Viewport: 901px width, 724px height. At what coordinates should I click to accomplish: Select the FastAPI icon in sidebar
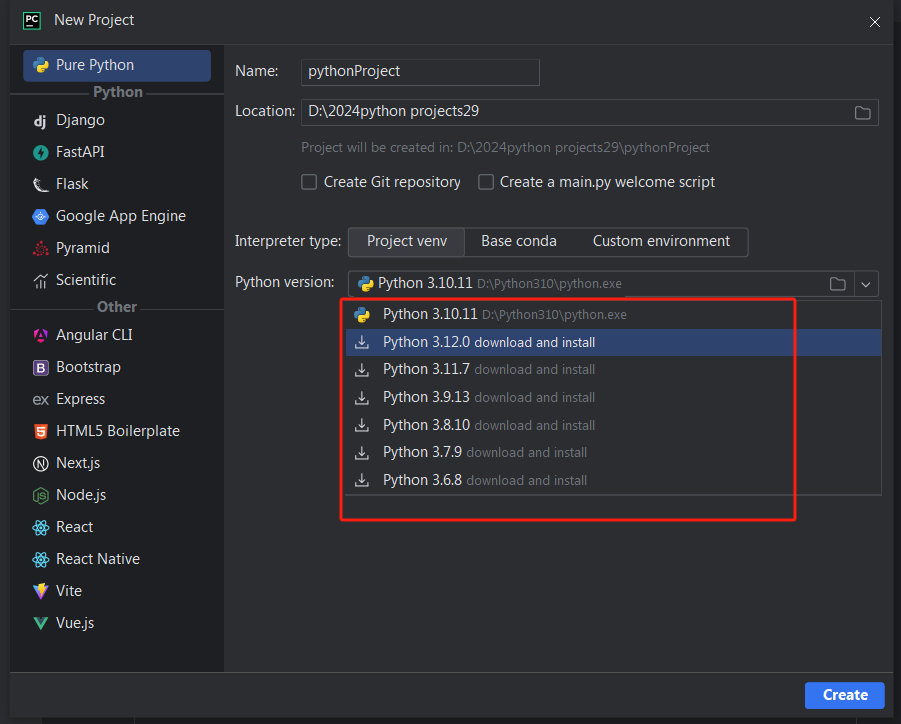coord(40,153)
